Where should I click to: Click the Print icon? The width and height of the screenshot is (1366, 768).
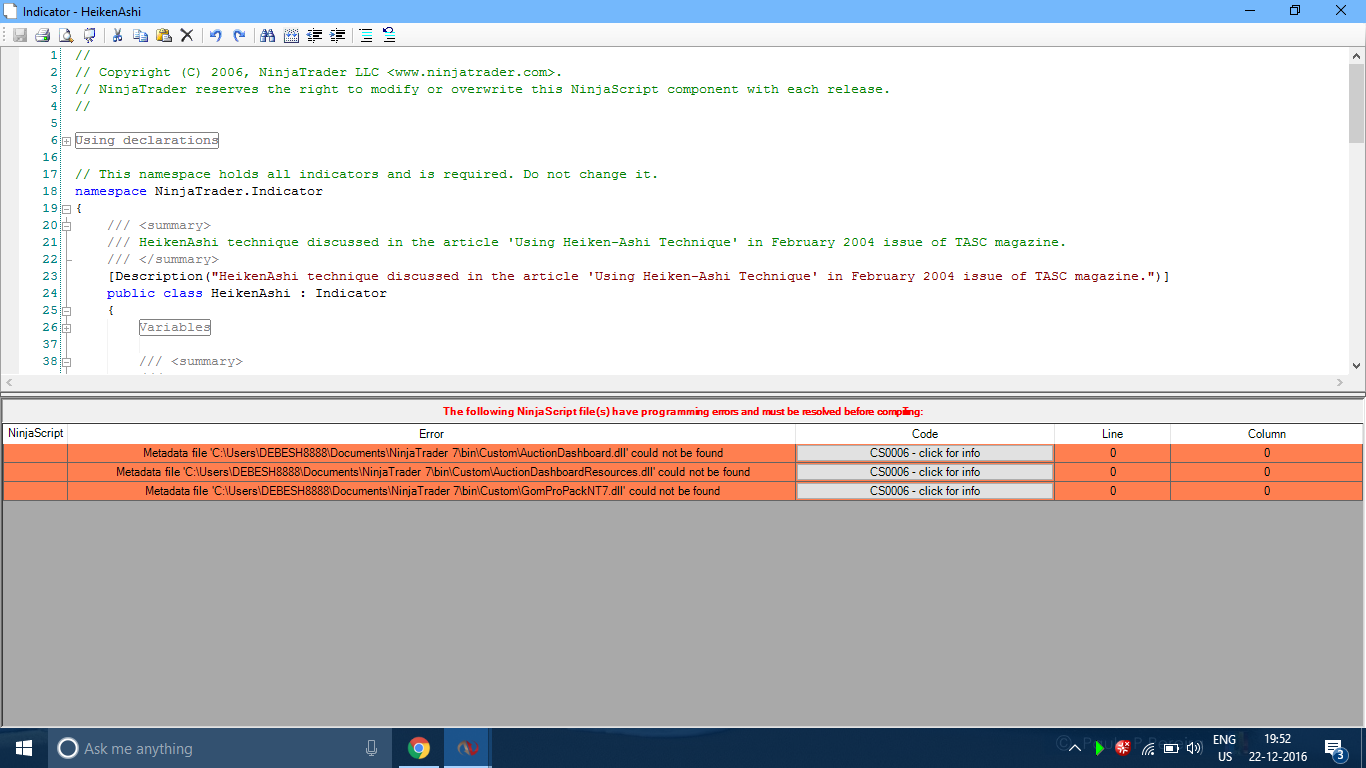pos(42,35)
